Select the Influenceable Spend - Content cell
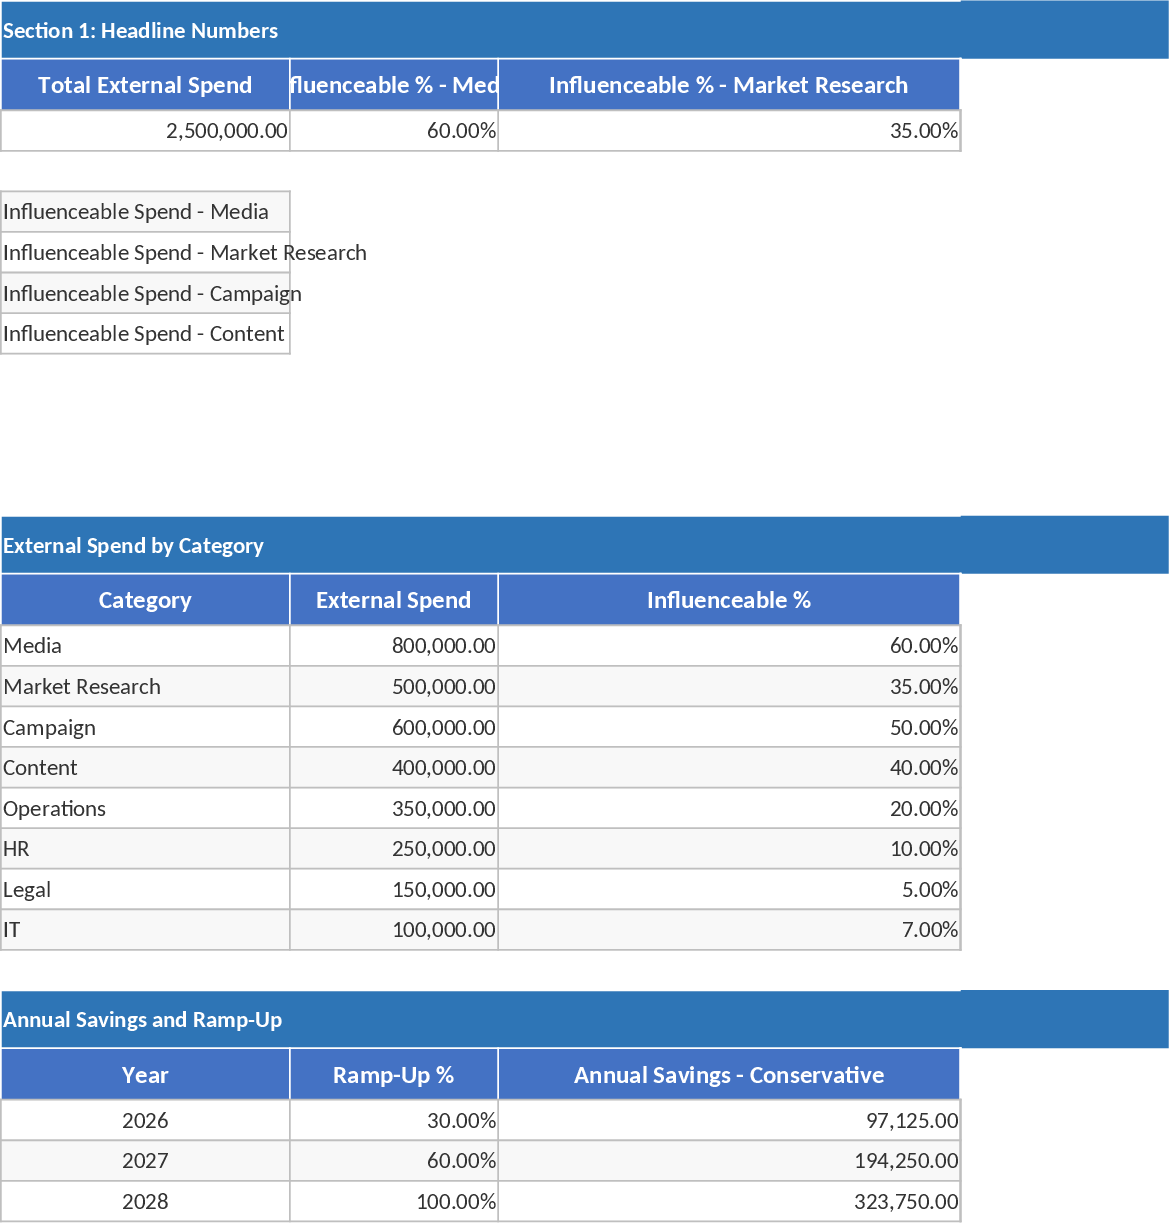 145,334
